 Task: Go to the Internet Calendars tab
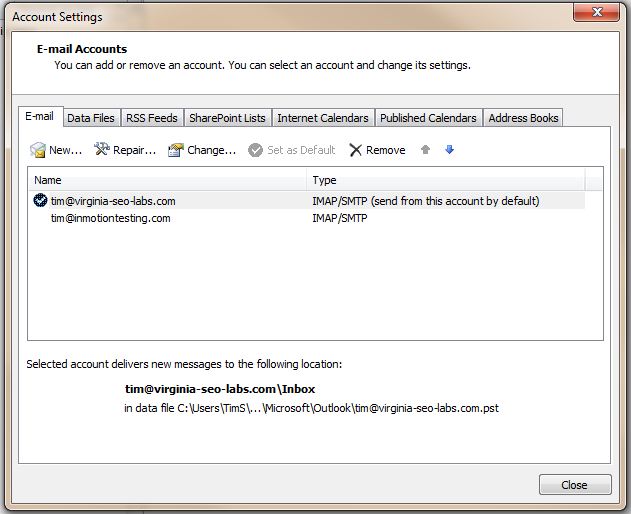coord(322,118)
